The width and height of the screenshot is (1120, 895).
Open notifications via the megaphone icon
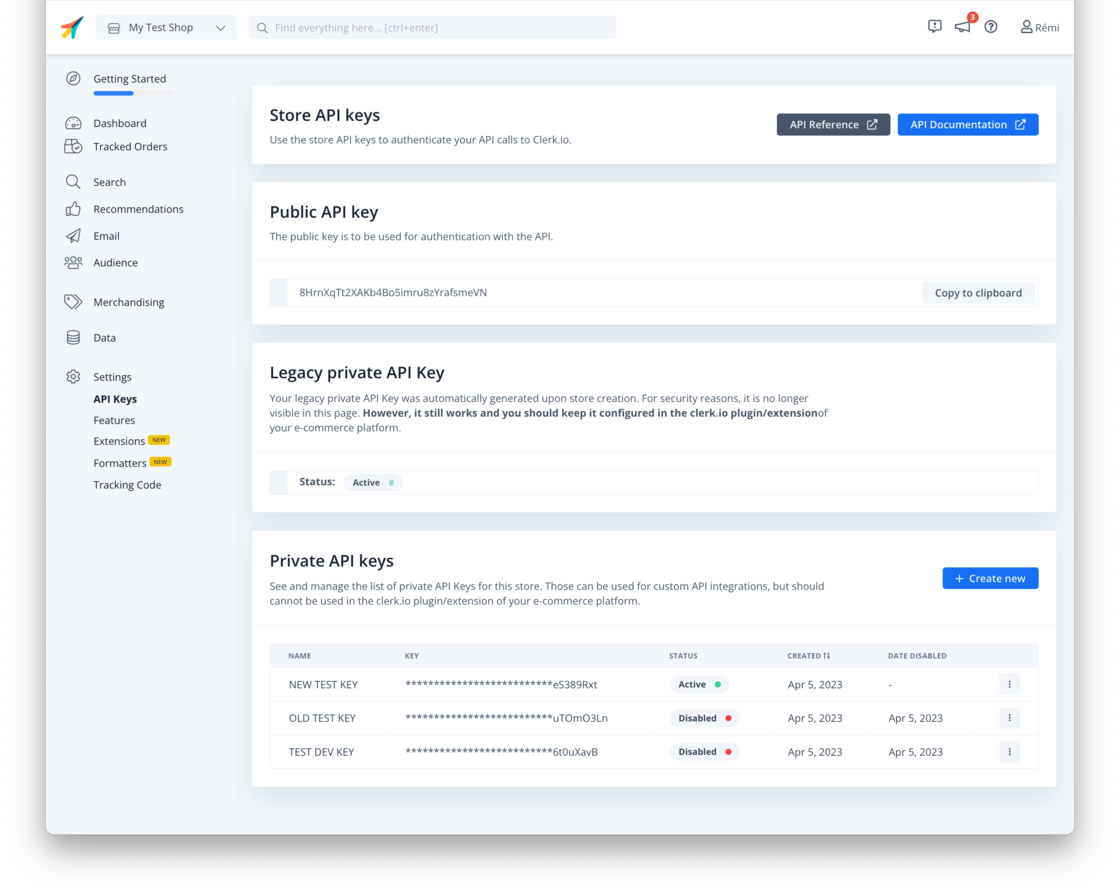click(x=962, y=27)
